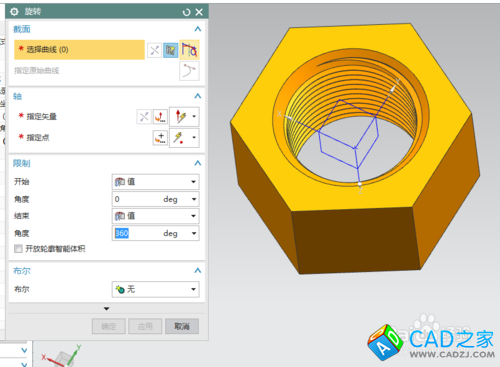Open the point dialog icon
The height and width of the screenshot is (367, 500).
click(160, 137)
